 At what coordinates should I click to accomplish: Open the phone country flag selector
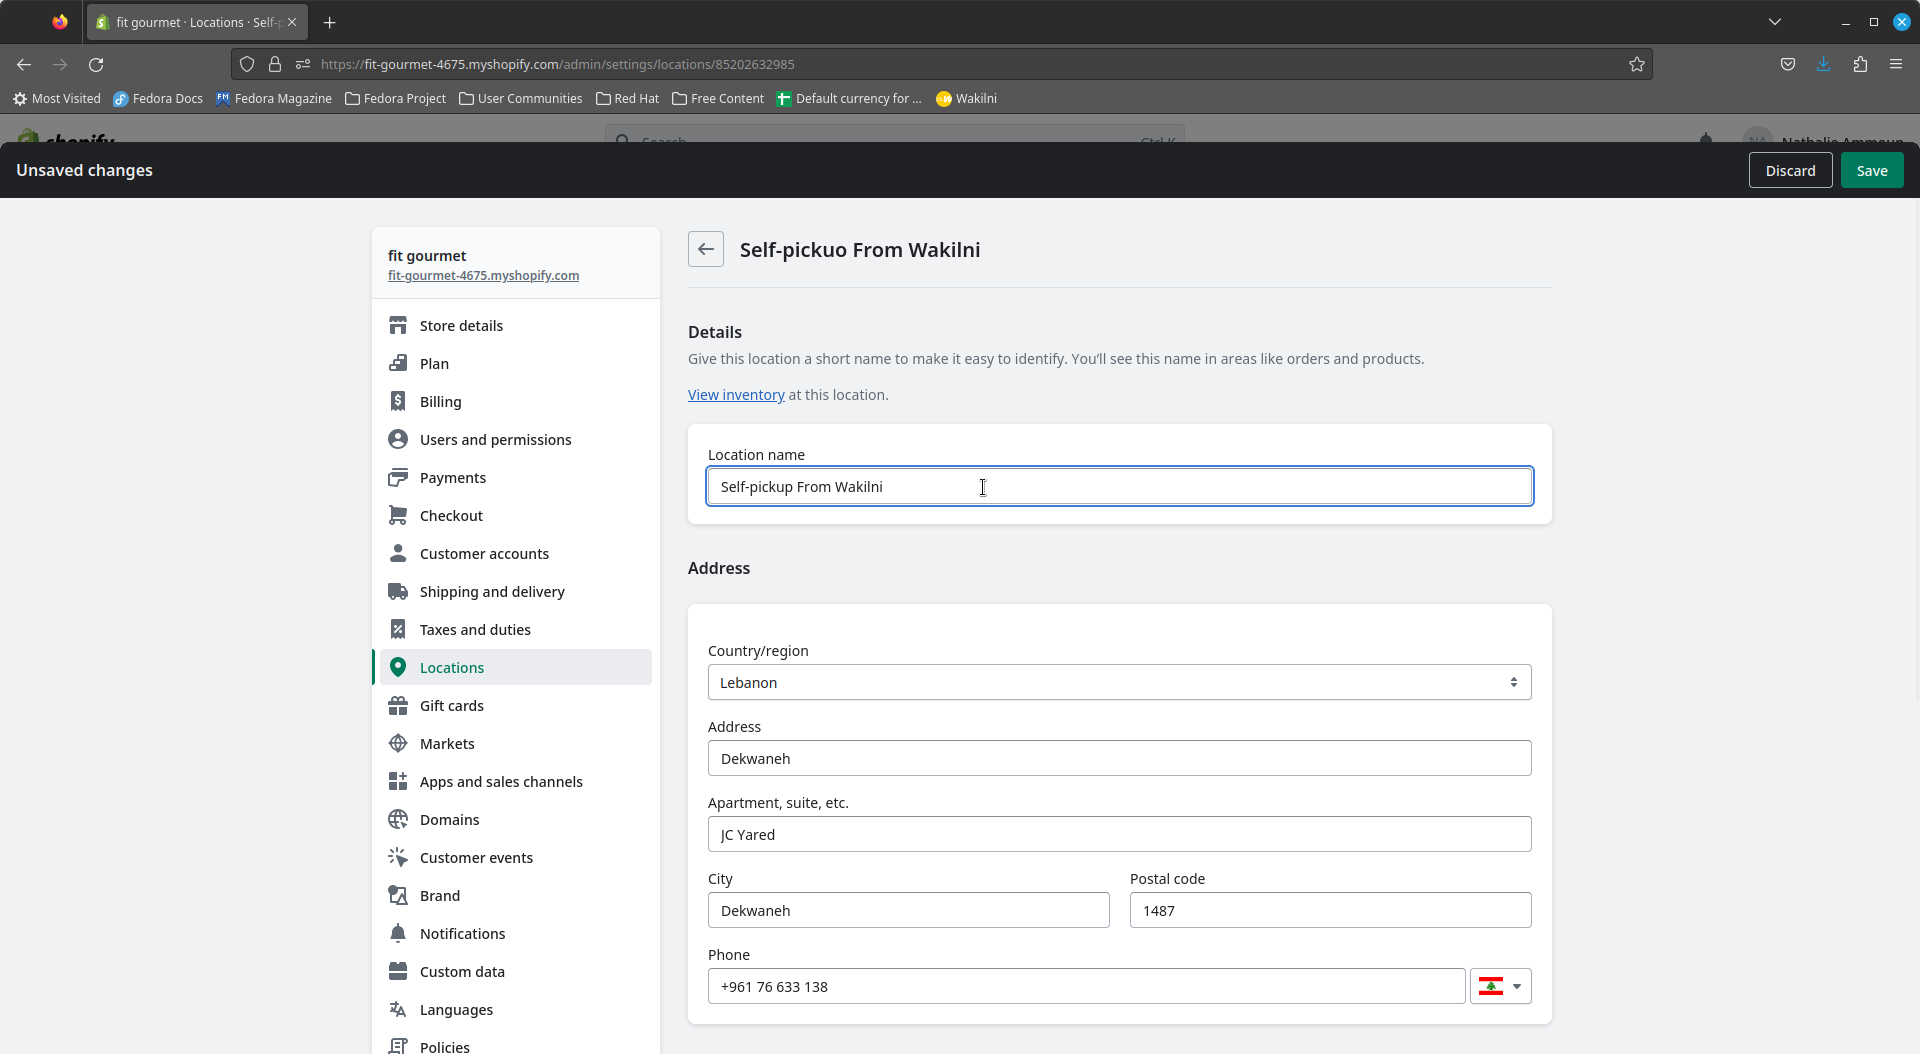tap(1500, 987)
